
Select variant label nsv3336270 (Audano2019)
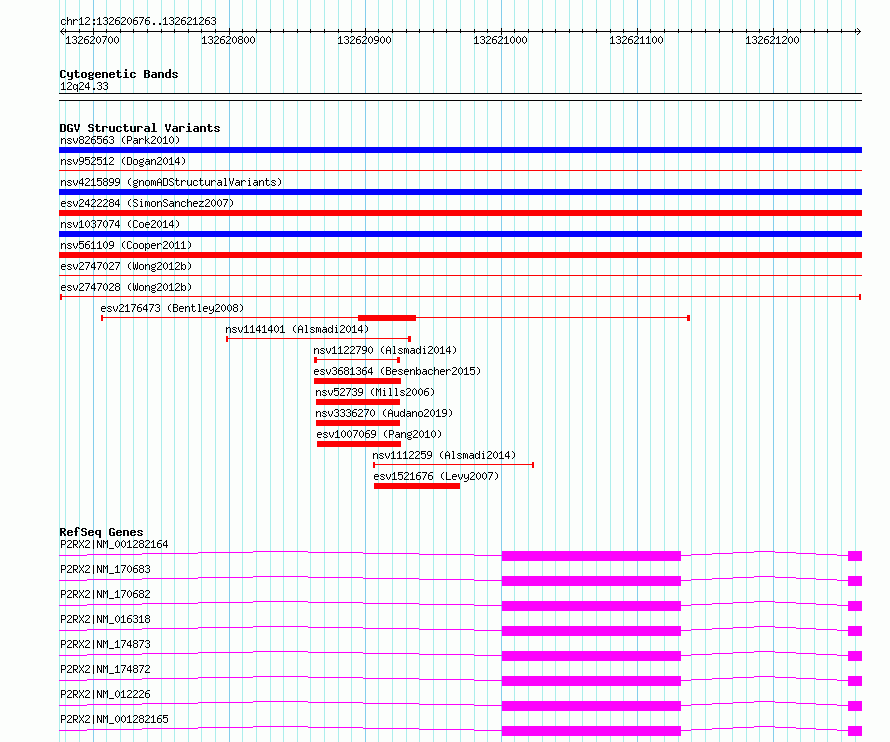click(x=384, y=413)
